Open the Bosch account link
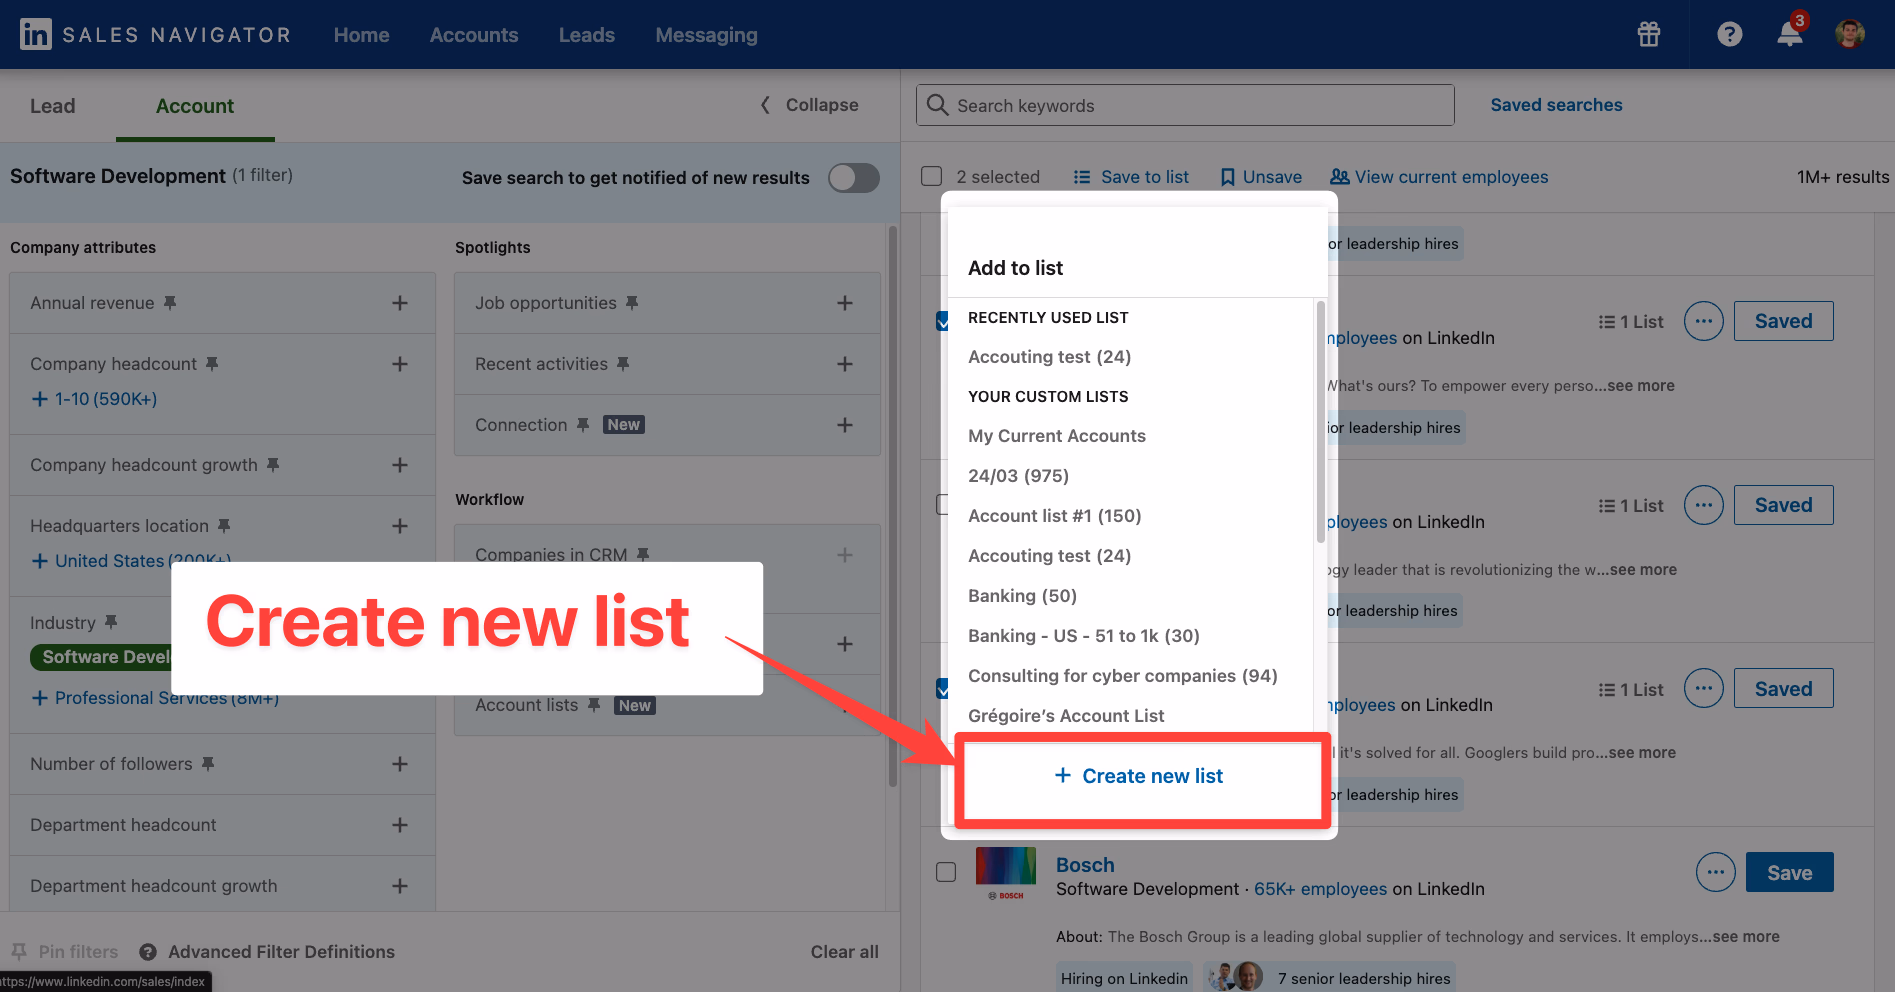Image resolution: width=1895 pixels, height=992 pixels. (1085, 865)
